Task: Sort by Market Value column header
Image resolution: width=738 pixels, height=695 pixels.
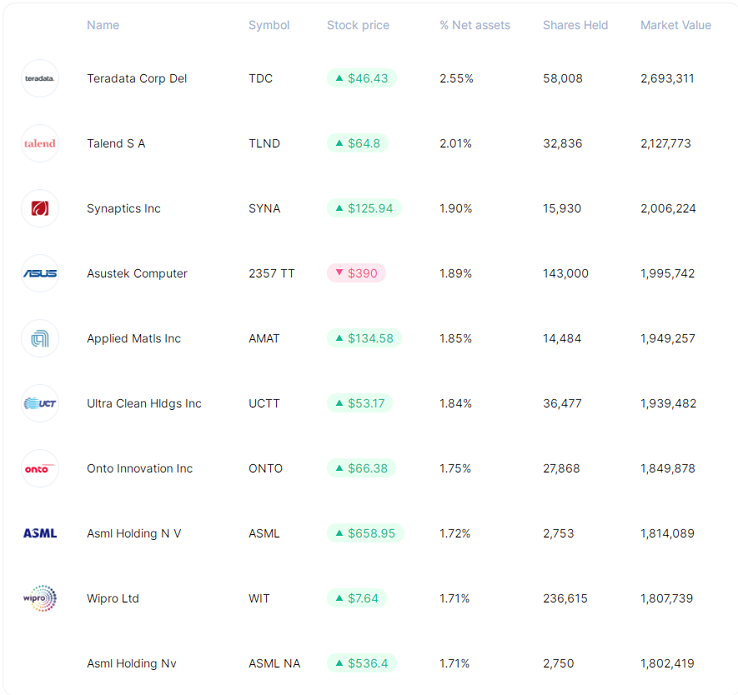Action: tap(676, 25)
